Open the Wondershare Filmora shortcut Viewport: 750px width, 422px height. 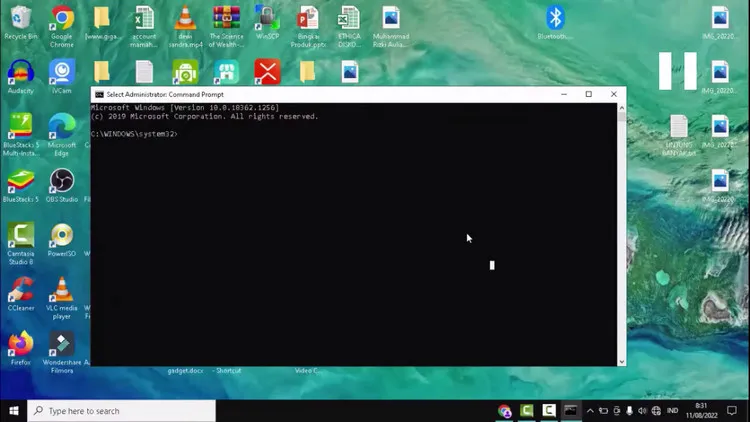[x=62, y=352]
